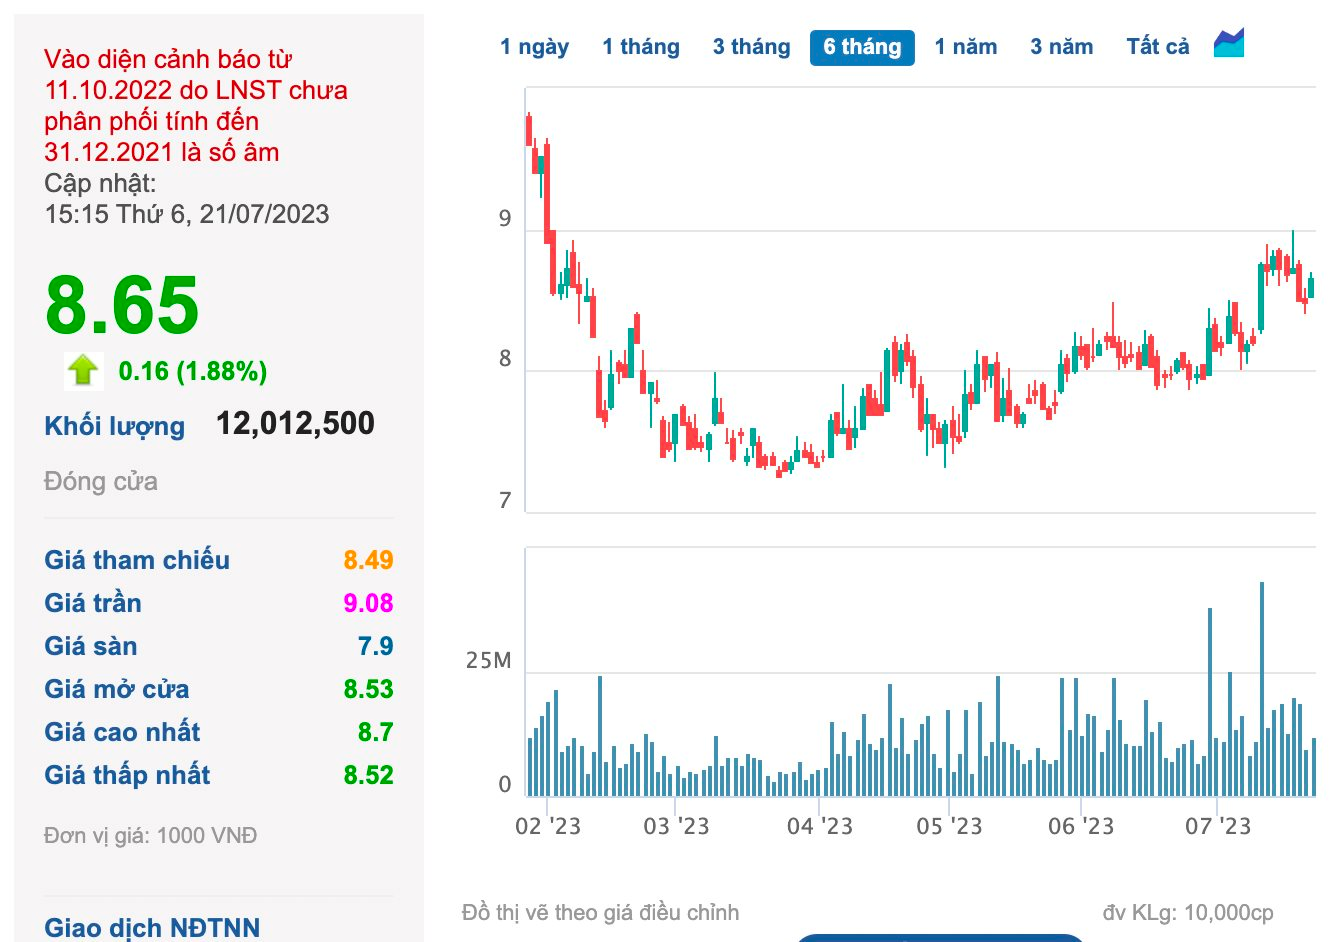This screenshot has height=942, width=1330.
Task: Click the 05 '23 date axis label
Action: coord(949,826)
